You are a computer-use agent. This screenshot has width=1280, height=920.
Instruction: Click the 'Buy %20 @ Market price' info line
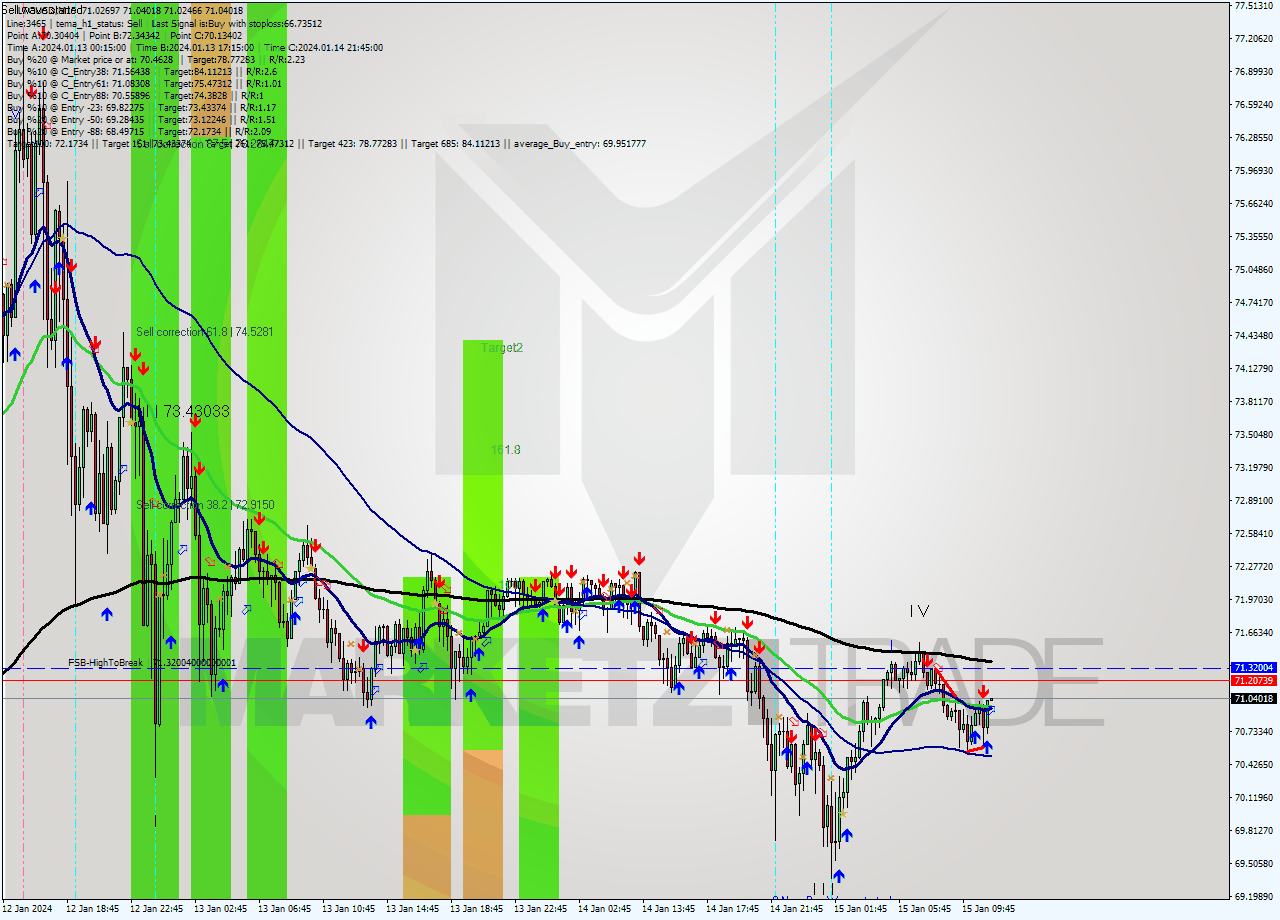[156, 59]
